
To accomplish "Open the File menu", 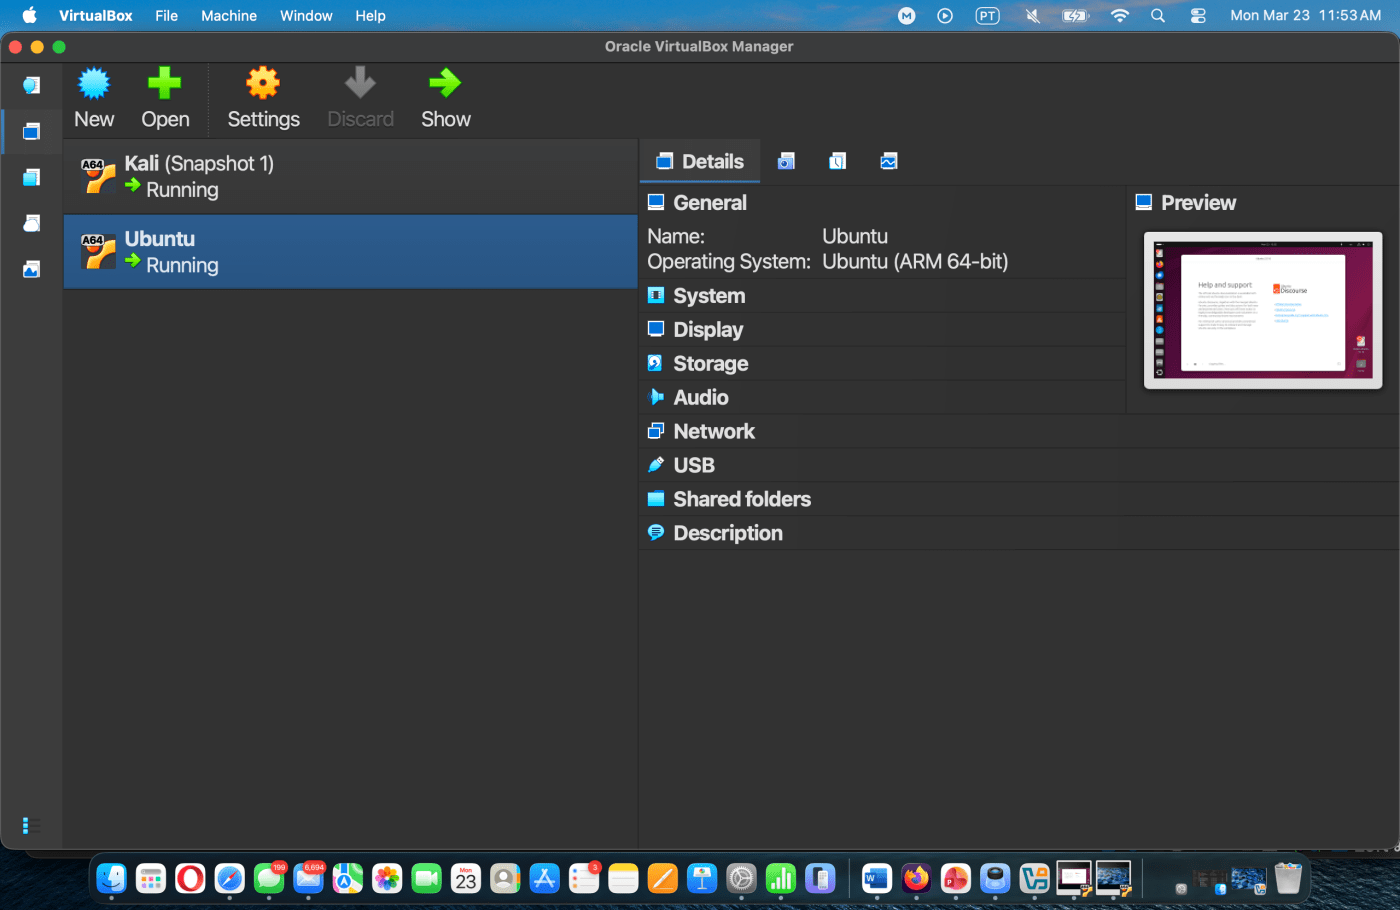I will [x=166, y=16].
